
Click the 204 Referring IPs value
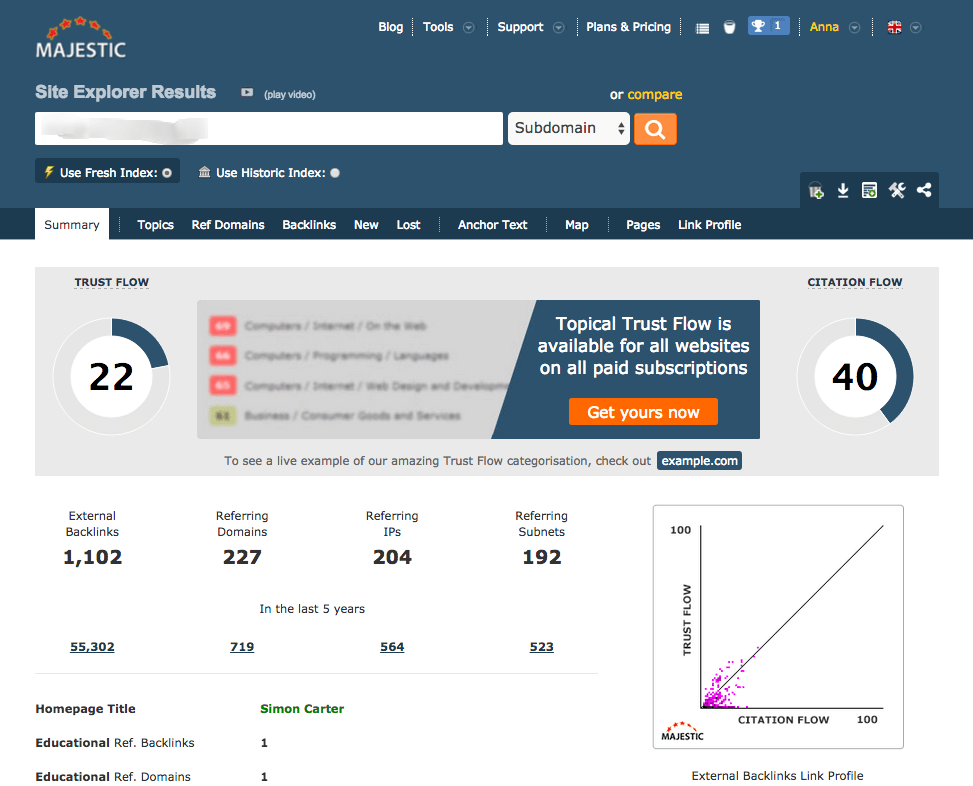[x=392, y=556]
